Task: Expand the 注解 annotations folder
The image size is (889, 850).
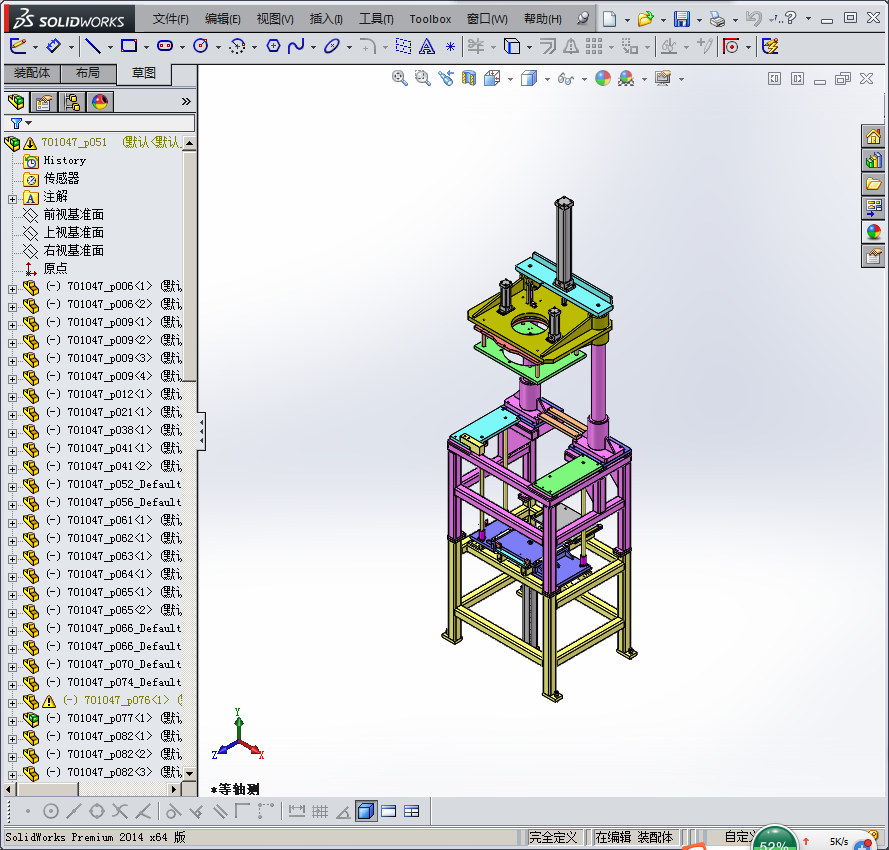Action: click(x=12, y=199)
